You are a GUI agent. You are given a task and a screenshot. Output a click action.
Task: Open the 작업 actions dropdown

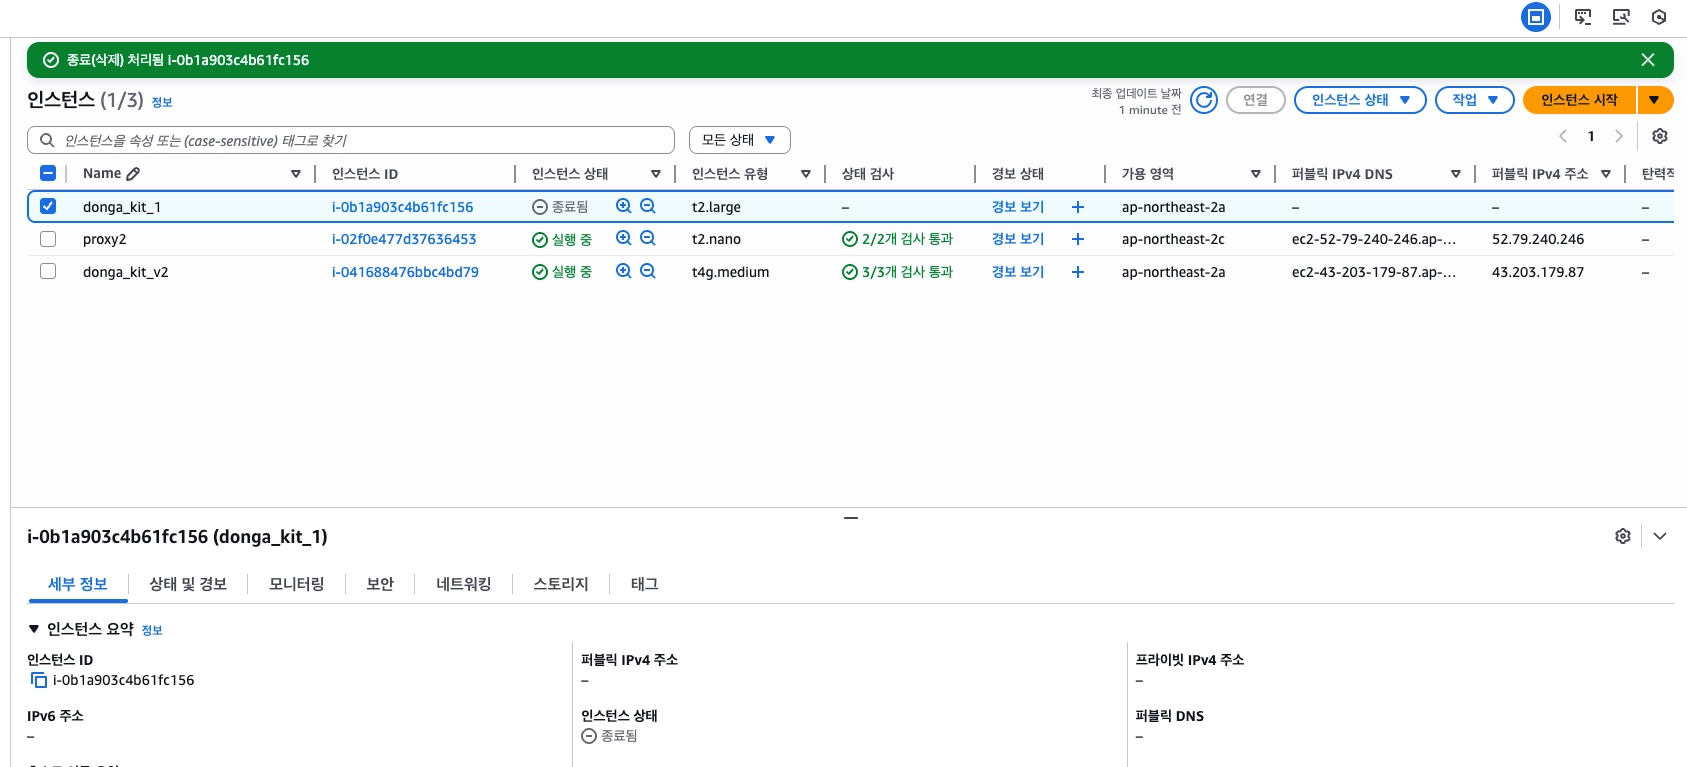1474,100
